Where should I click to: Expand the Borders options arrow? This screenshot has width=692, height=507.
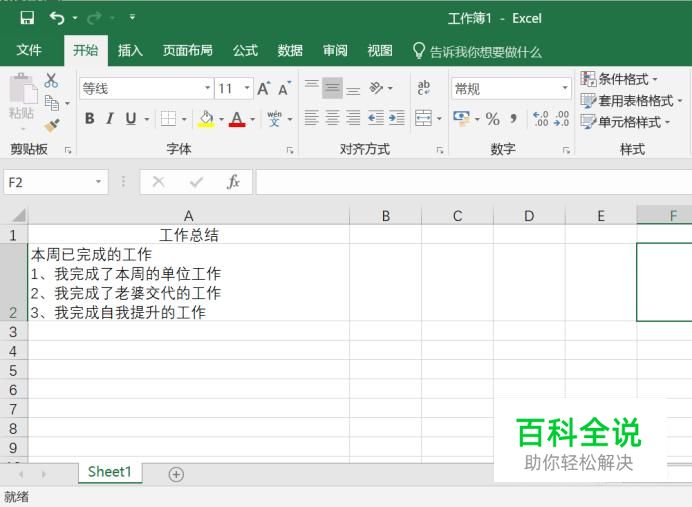(x=184, y=119)
